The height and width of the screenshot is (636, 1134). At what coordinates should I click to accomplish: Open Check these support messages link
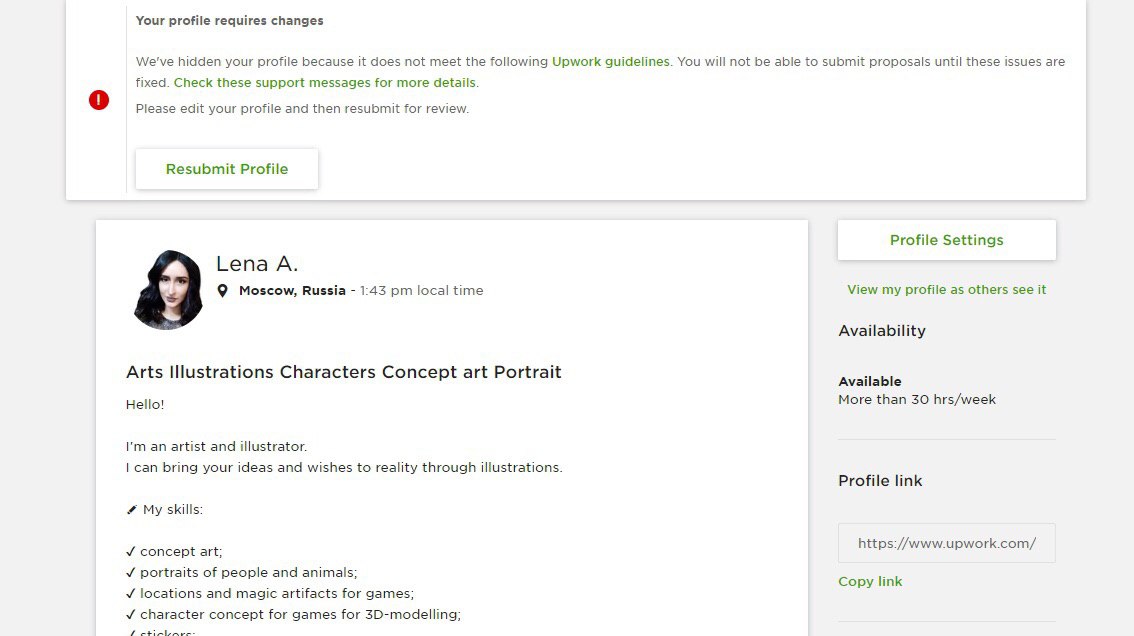(325, 82)
